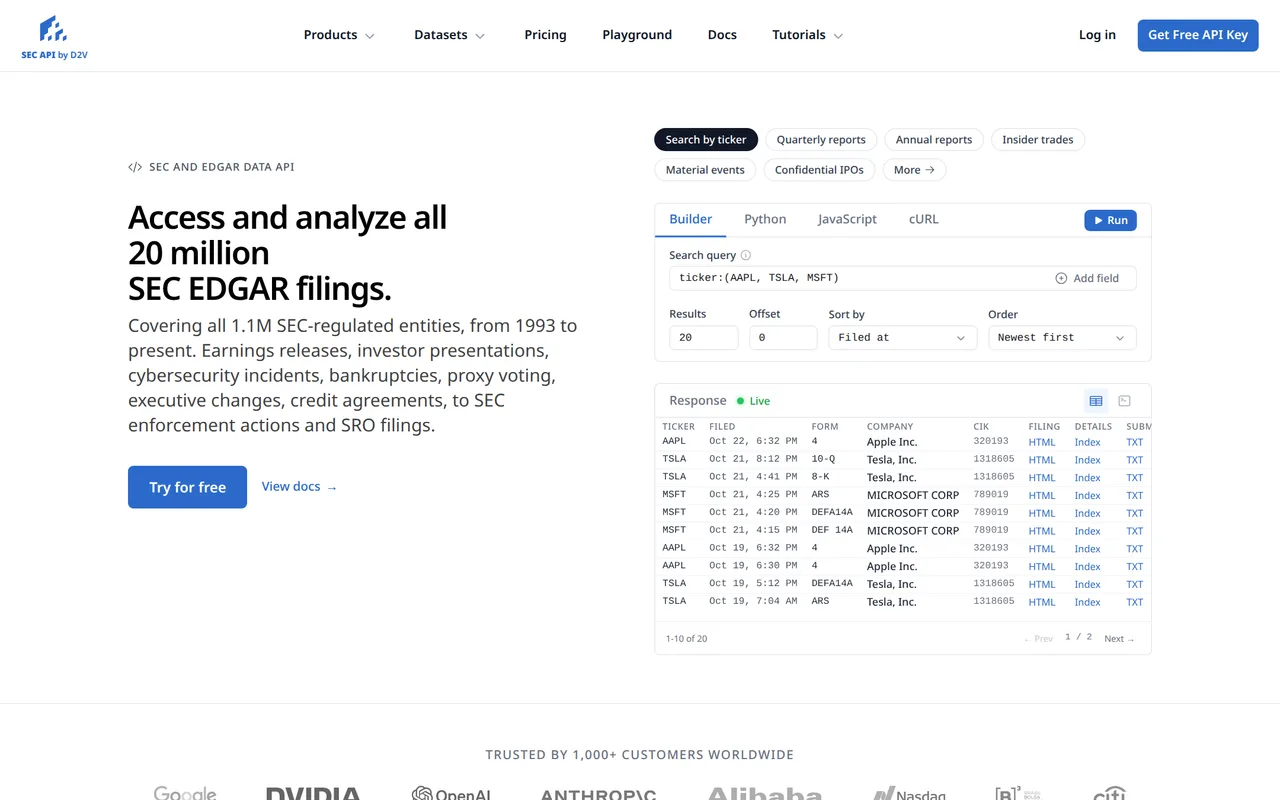The height and width of the screenshot is (800, 1280).
Task: Click the SEC API by D2V logo
Action: click(54, 38)
